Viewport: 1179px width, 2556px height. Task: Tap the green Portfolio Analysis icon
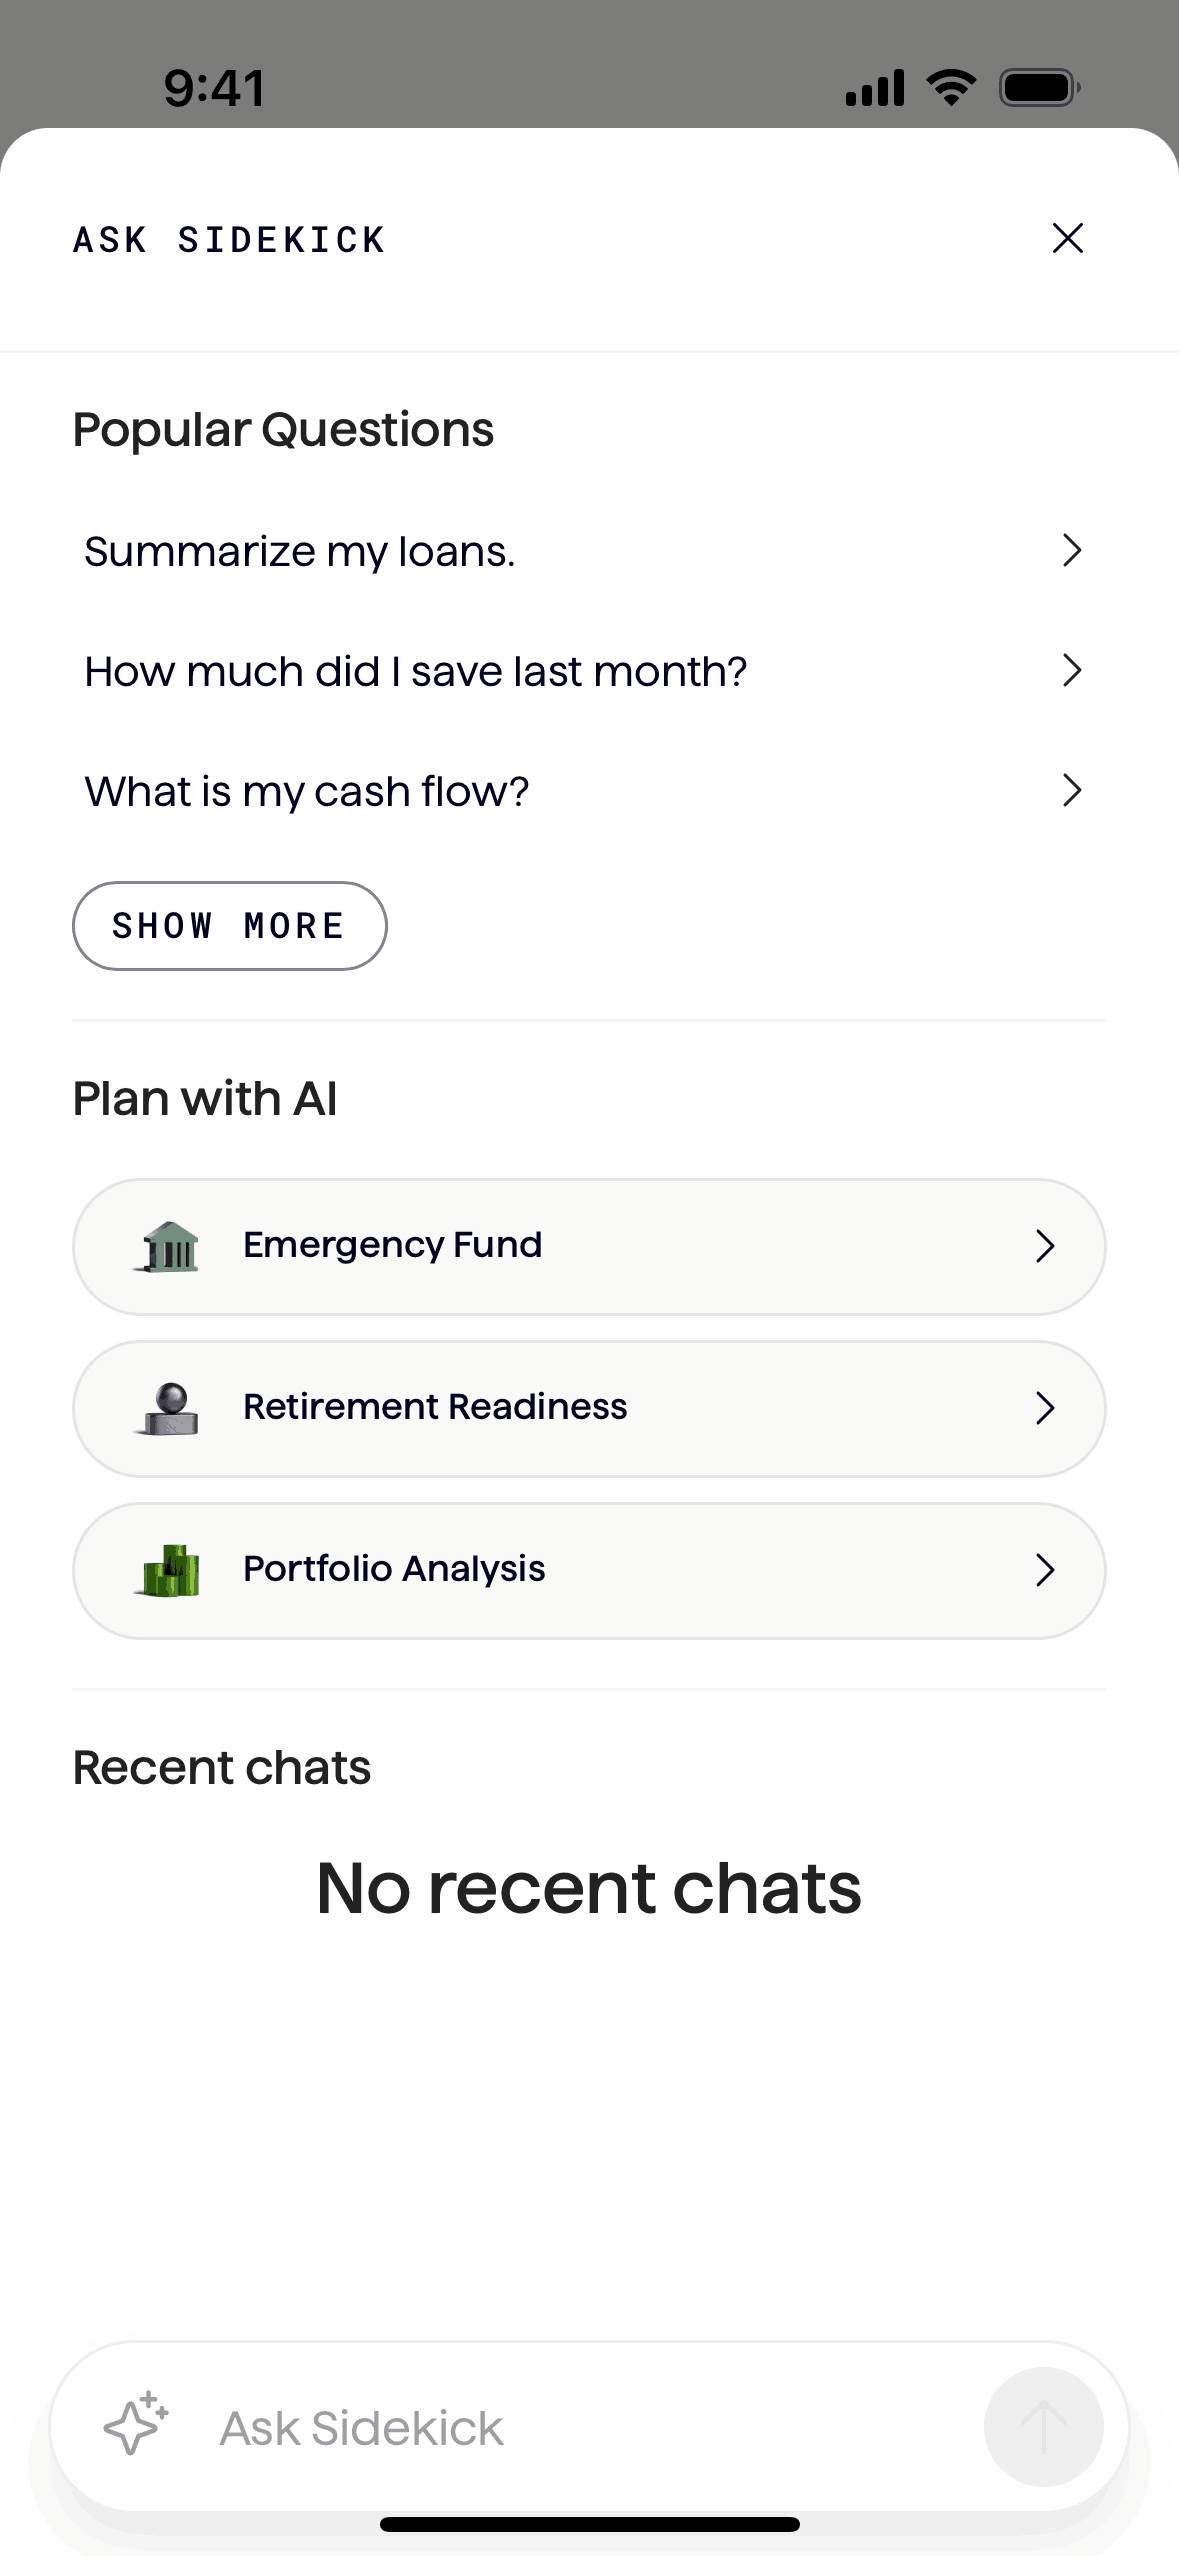click(168, 1570)
